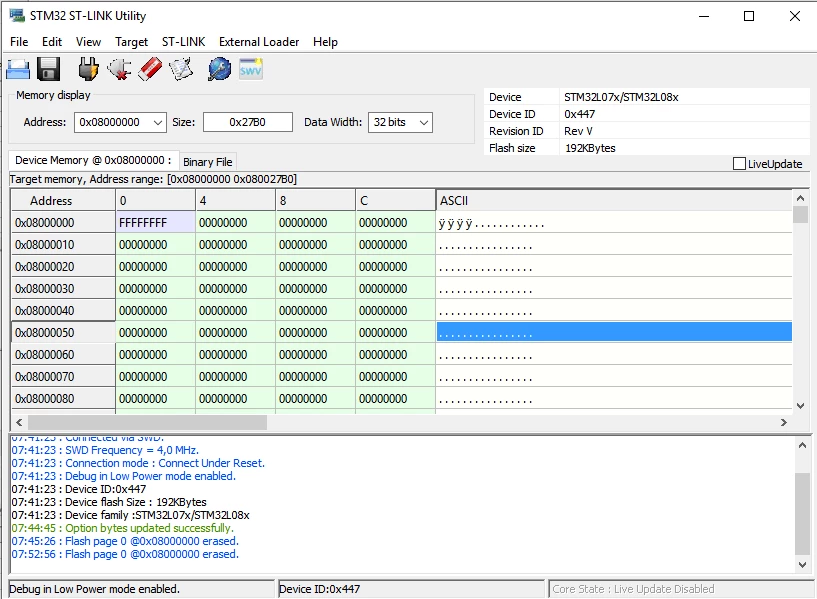Click memory table scroll left arrow

(x=19, y=422)
